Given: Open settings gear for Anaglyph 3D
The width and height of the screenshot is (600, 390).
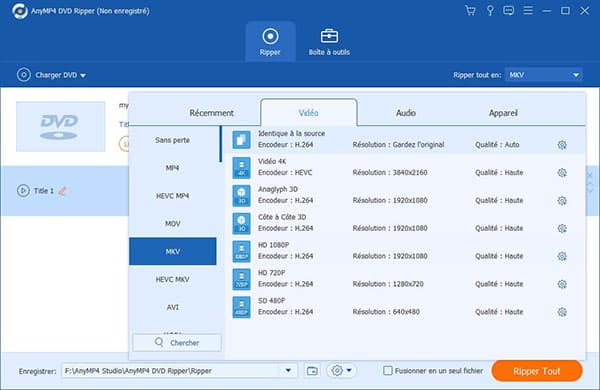Looking at the screenshot, I should click(562, 201).
